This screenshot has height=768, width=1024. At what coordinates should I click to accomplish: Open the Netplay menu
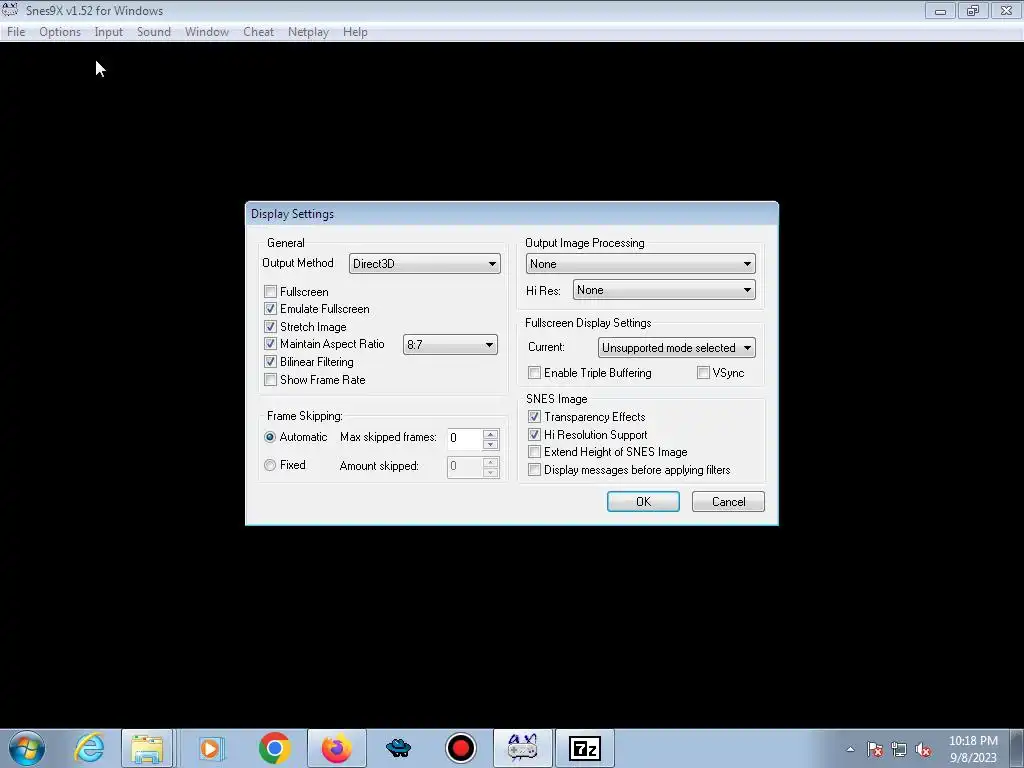308,31
